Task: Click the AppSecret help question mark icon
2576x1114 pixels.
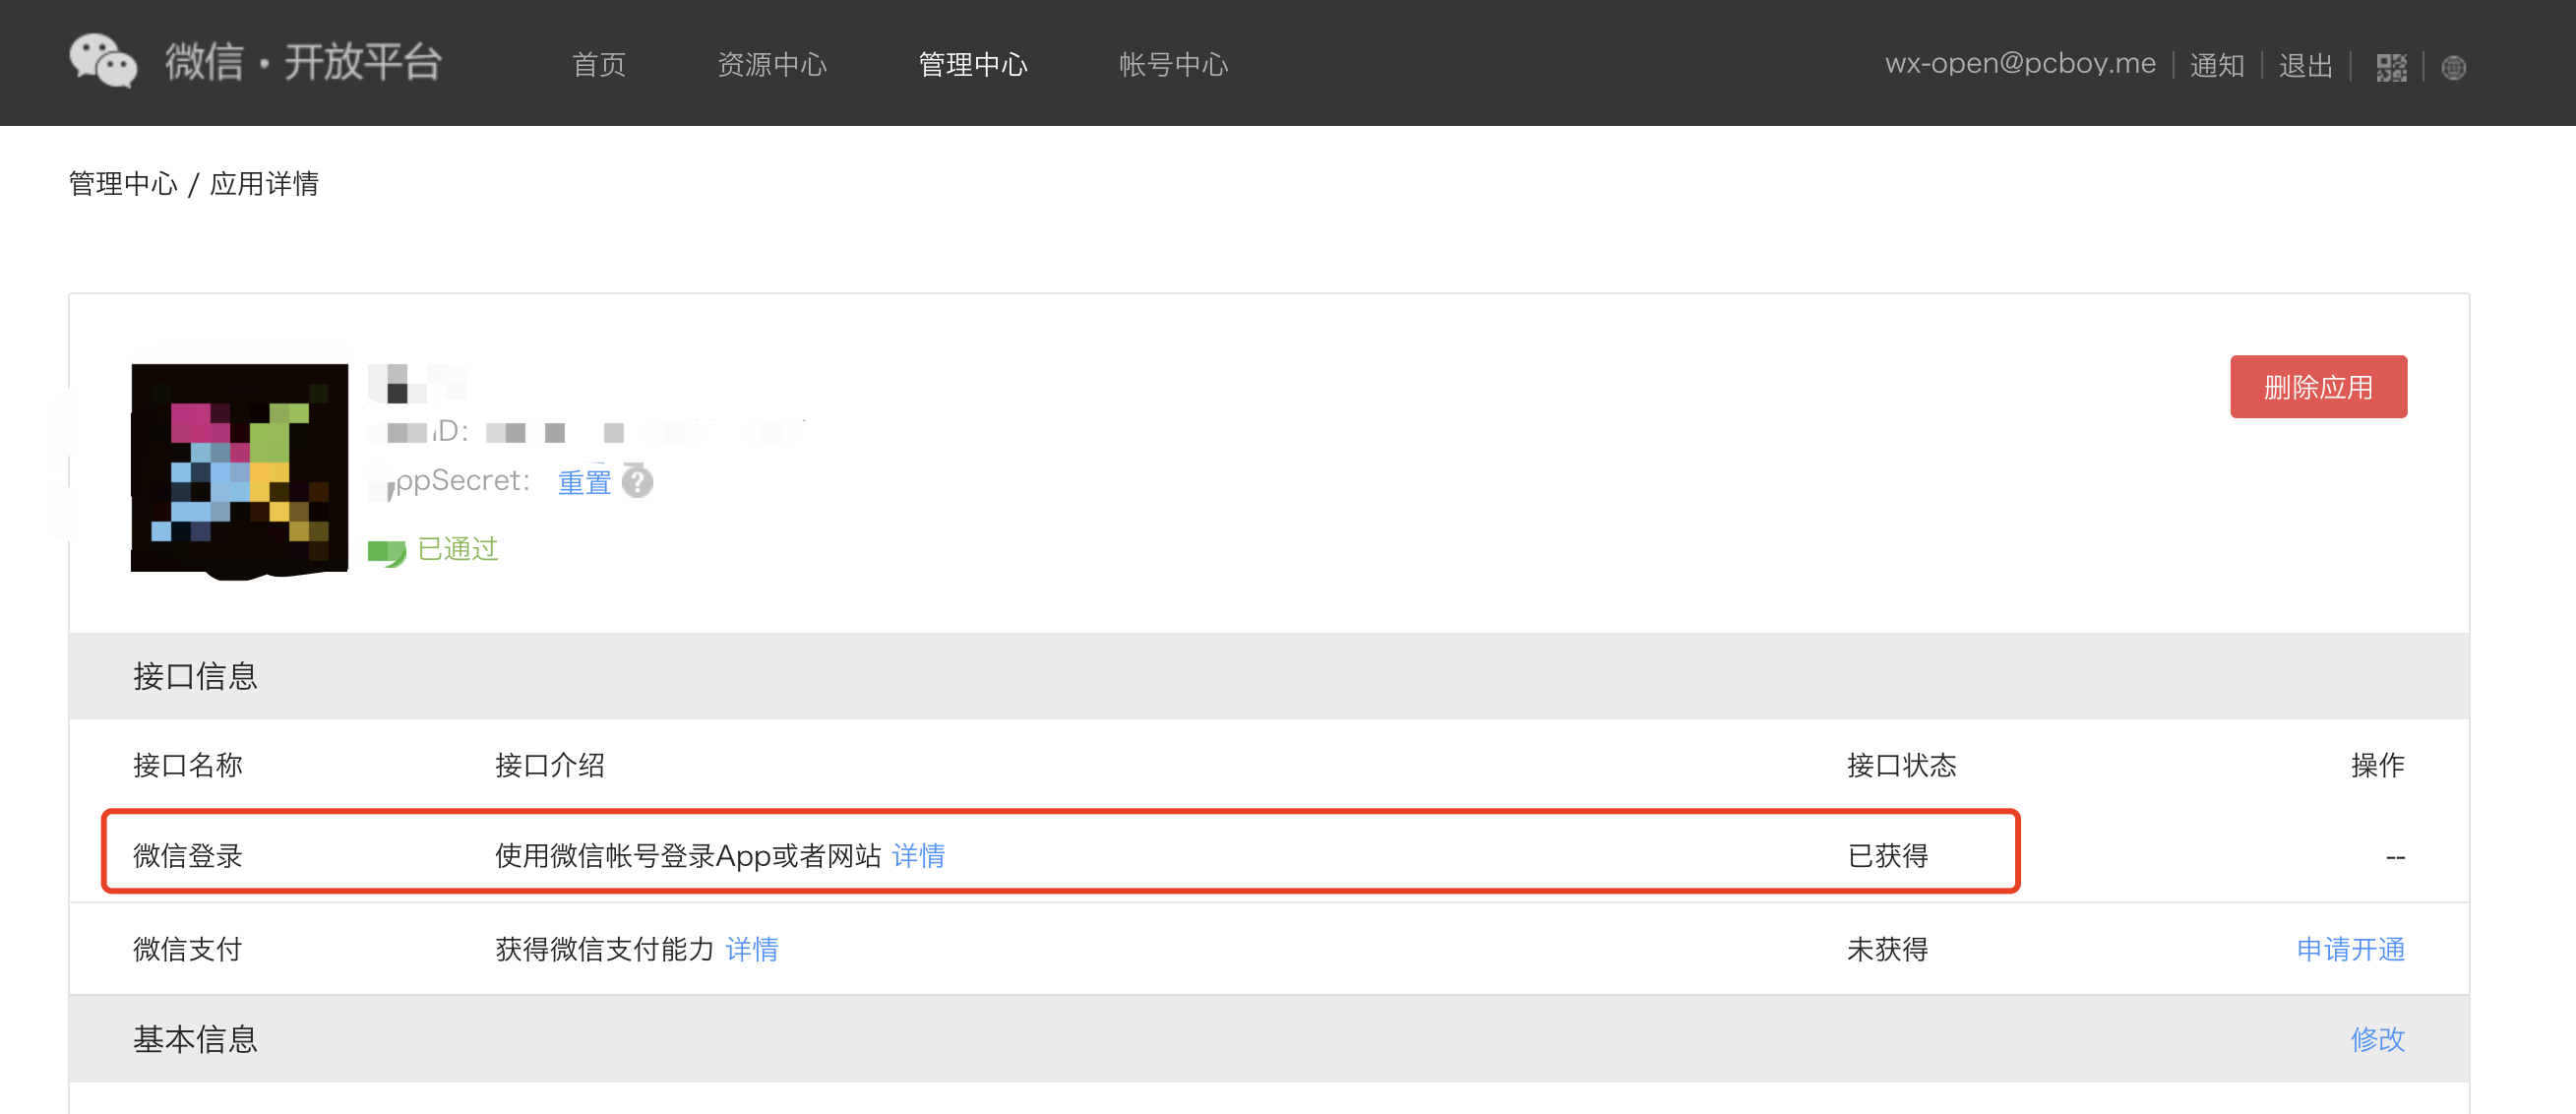Action: [x=637, y=481]
